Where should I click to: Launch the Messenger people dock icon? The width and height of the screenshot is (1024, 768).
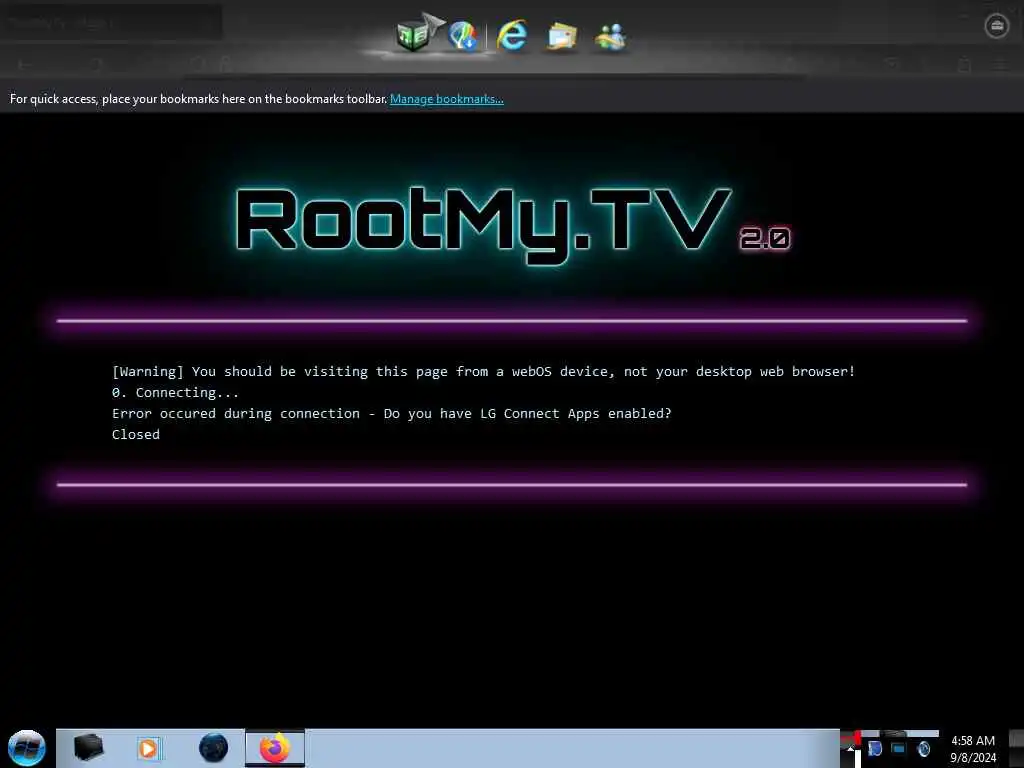610,37
